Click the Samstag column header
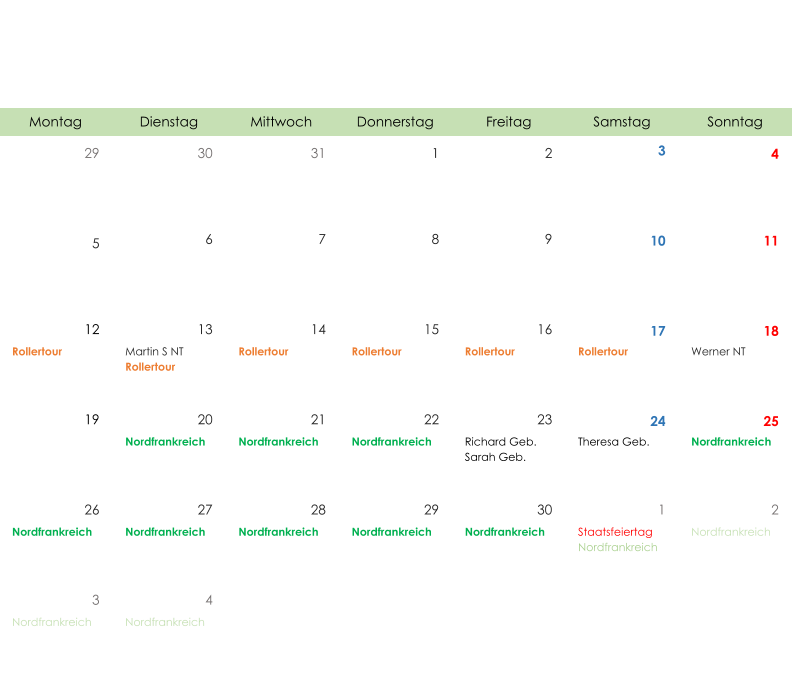This screenshot has width=793, height=678. point(622,122)
